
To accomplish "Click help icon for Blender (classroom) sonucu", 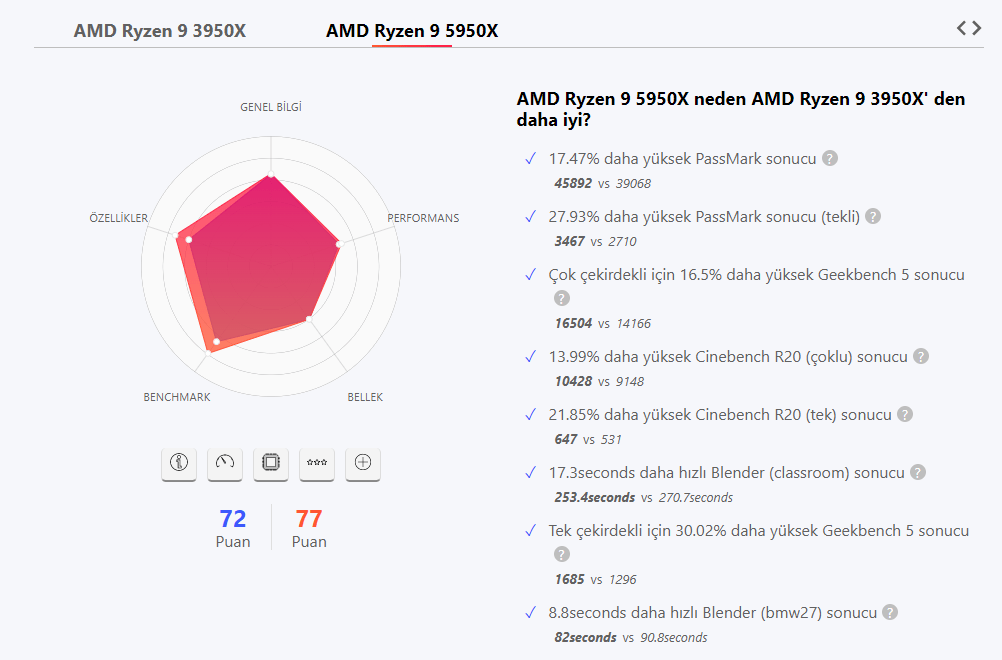I will (x=918, y=473).
